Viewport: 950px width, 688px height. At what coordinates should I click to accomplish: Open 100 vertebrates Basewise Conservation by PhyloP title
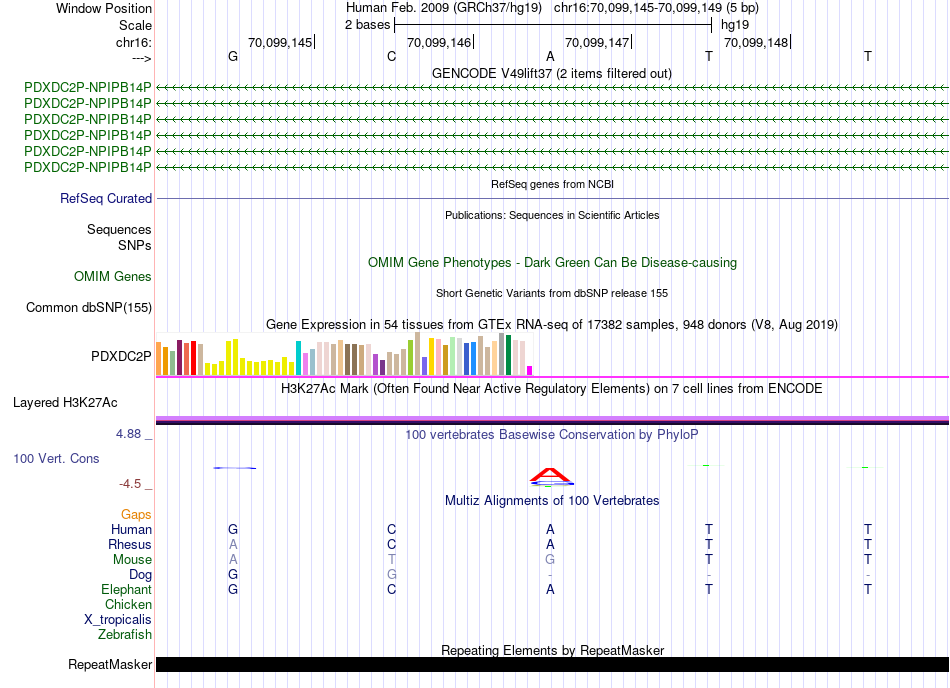(x=552, y=434)
